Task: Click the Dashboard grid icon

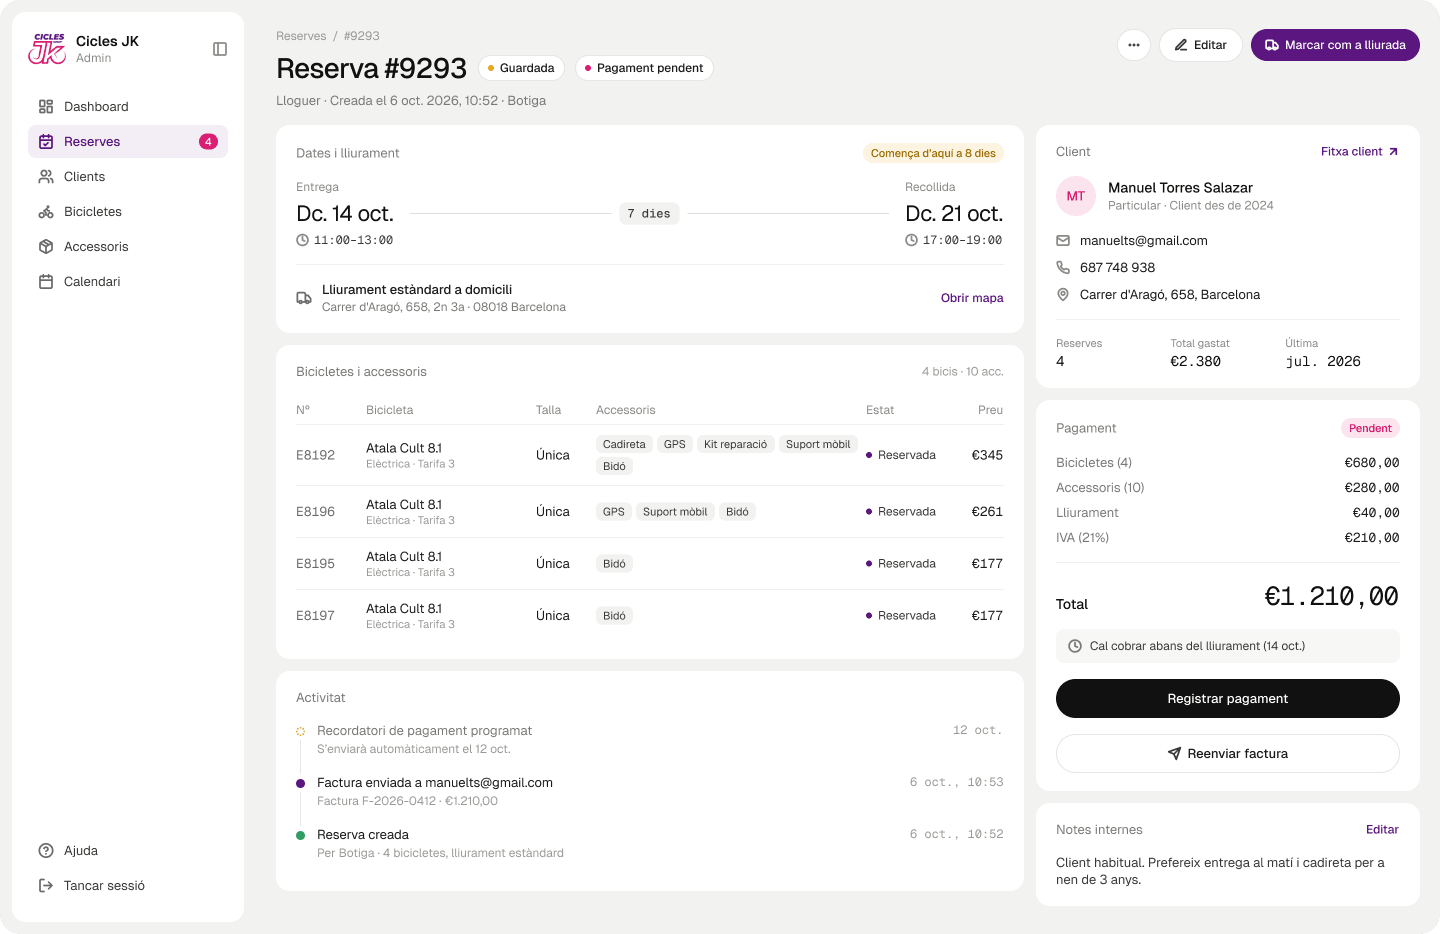Action: (x=46, y=107)
